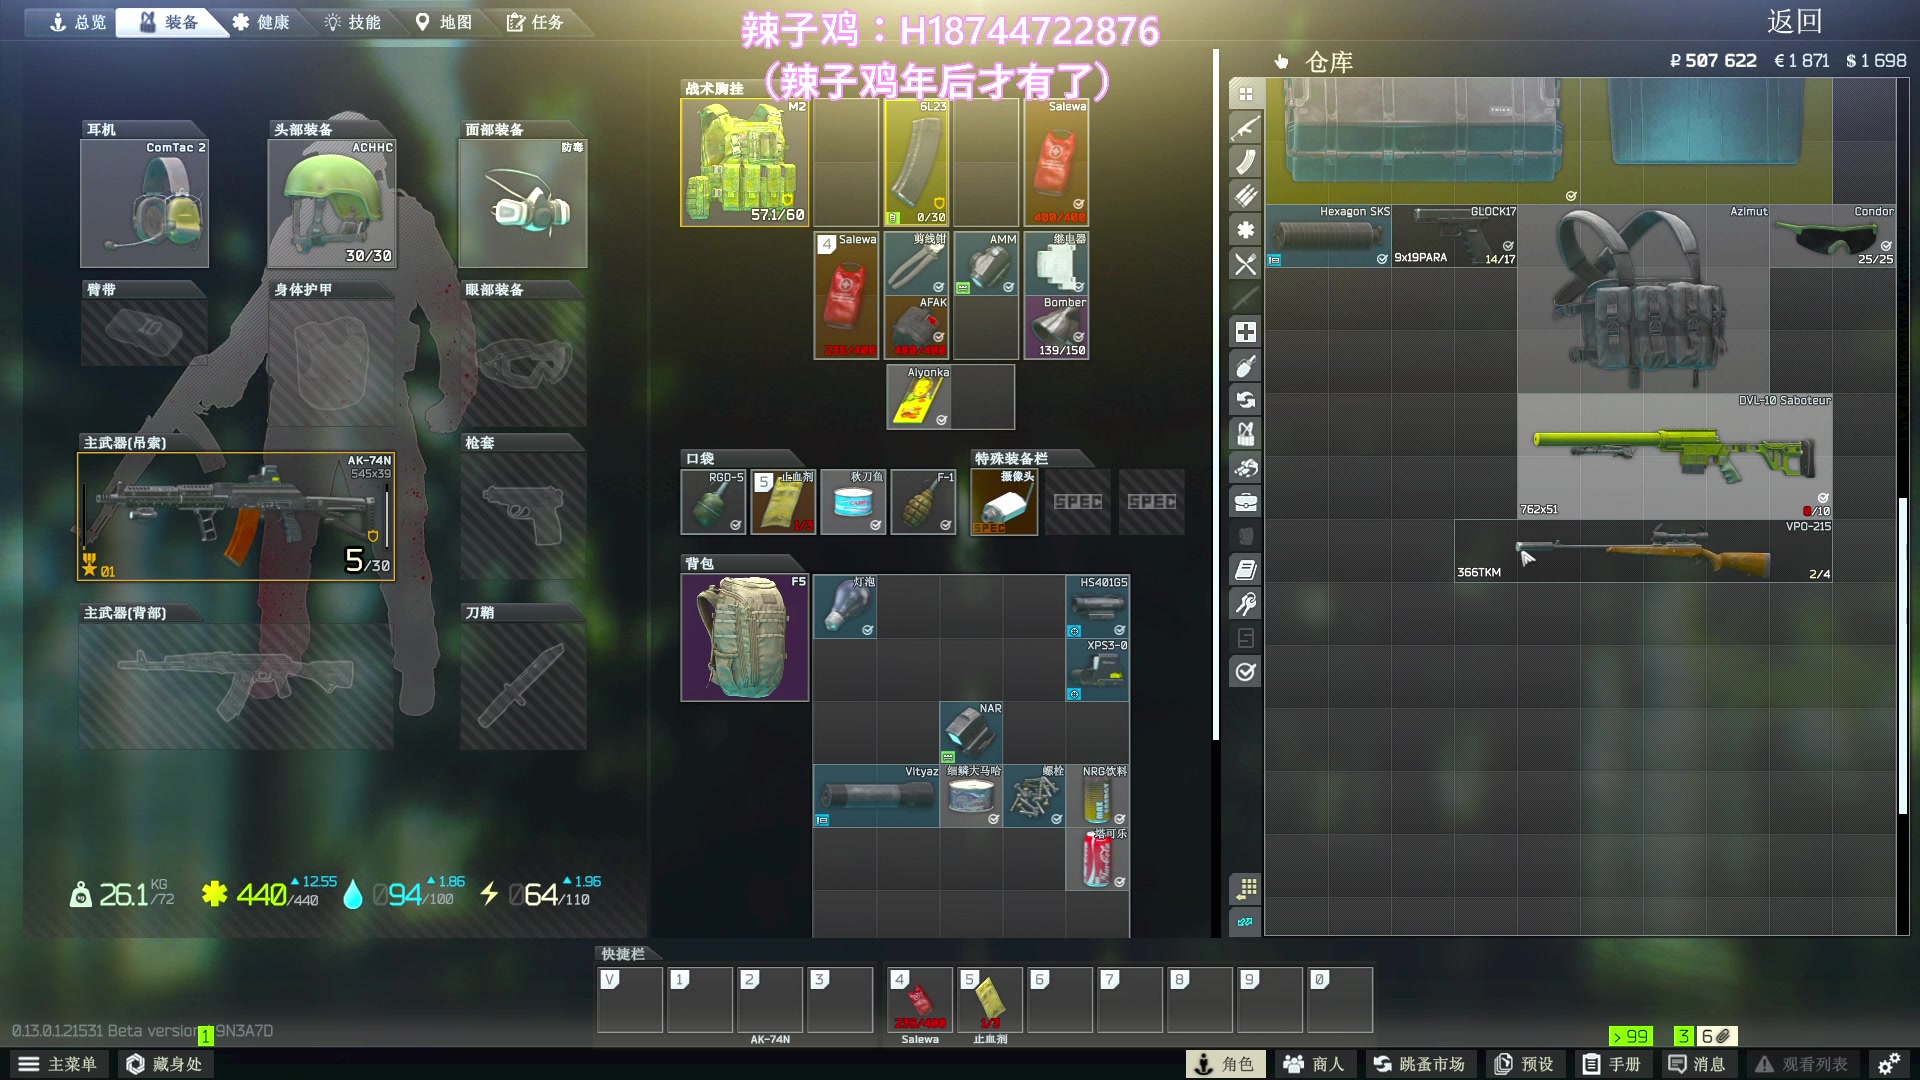This screenshot has height=1080, width=1920.
Task: Click quick slot 5 with 止血剂
Action: [x=990, y=1000]
